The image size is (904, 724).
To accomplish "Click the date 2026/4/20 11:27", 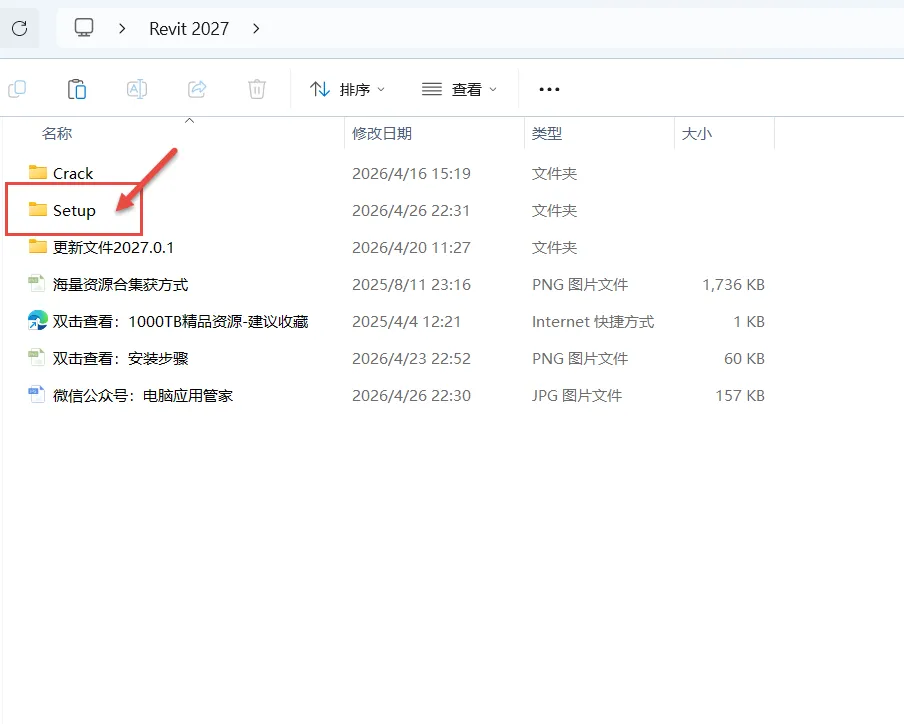I will [x=411, y=248].
